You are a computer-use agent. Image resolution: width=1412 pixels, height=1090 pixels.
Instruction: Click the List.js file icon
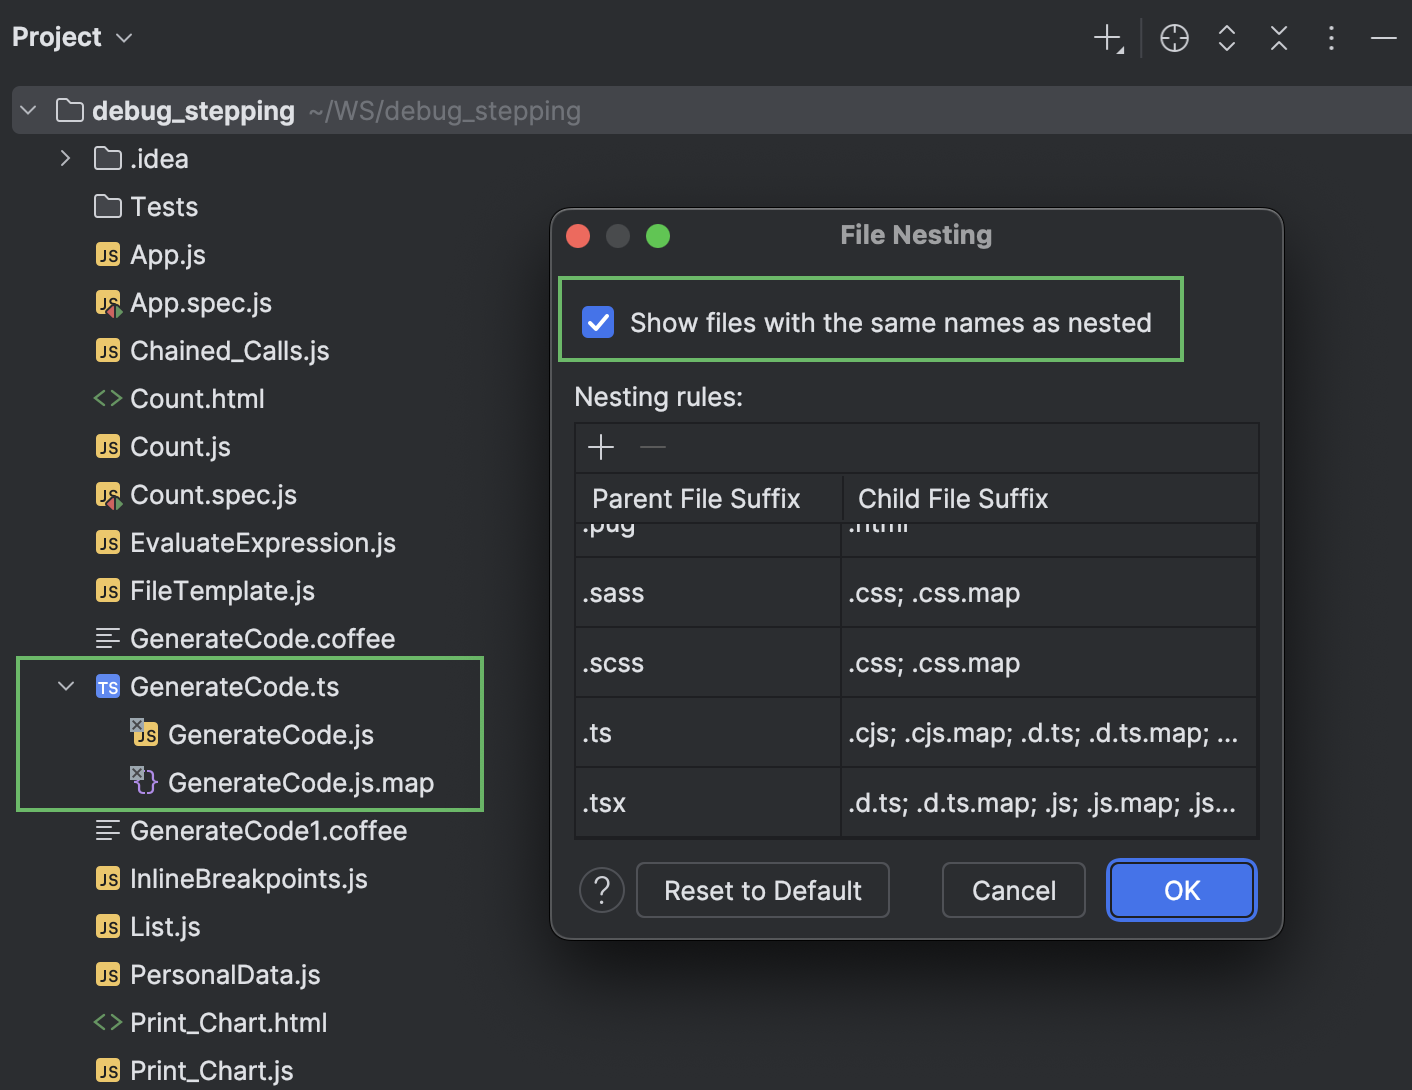click(x=108, y=927)
